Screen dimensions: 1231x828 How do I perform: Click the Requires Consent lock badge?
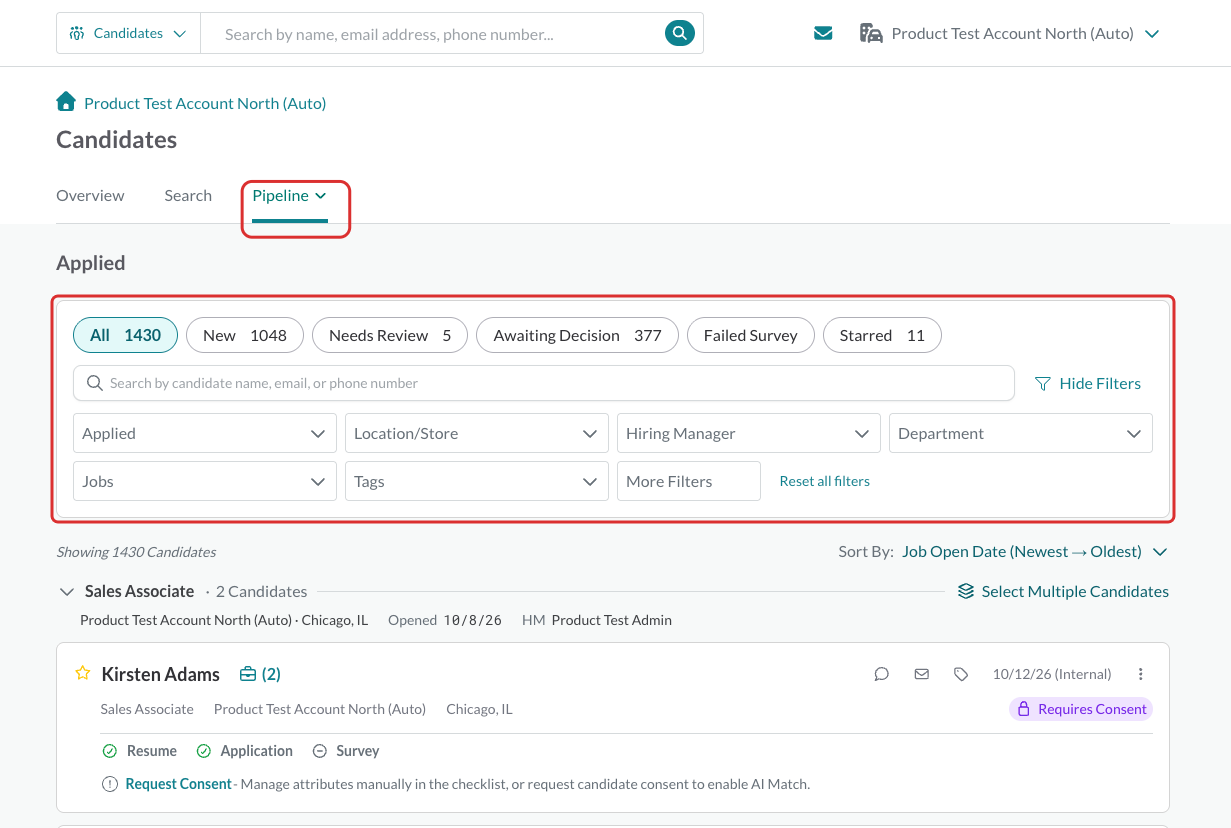coord(1081,709)
